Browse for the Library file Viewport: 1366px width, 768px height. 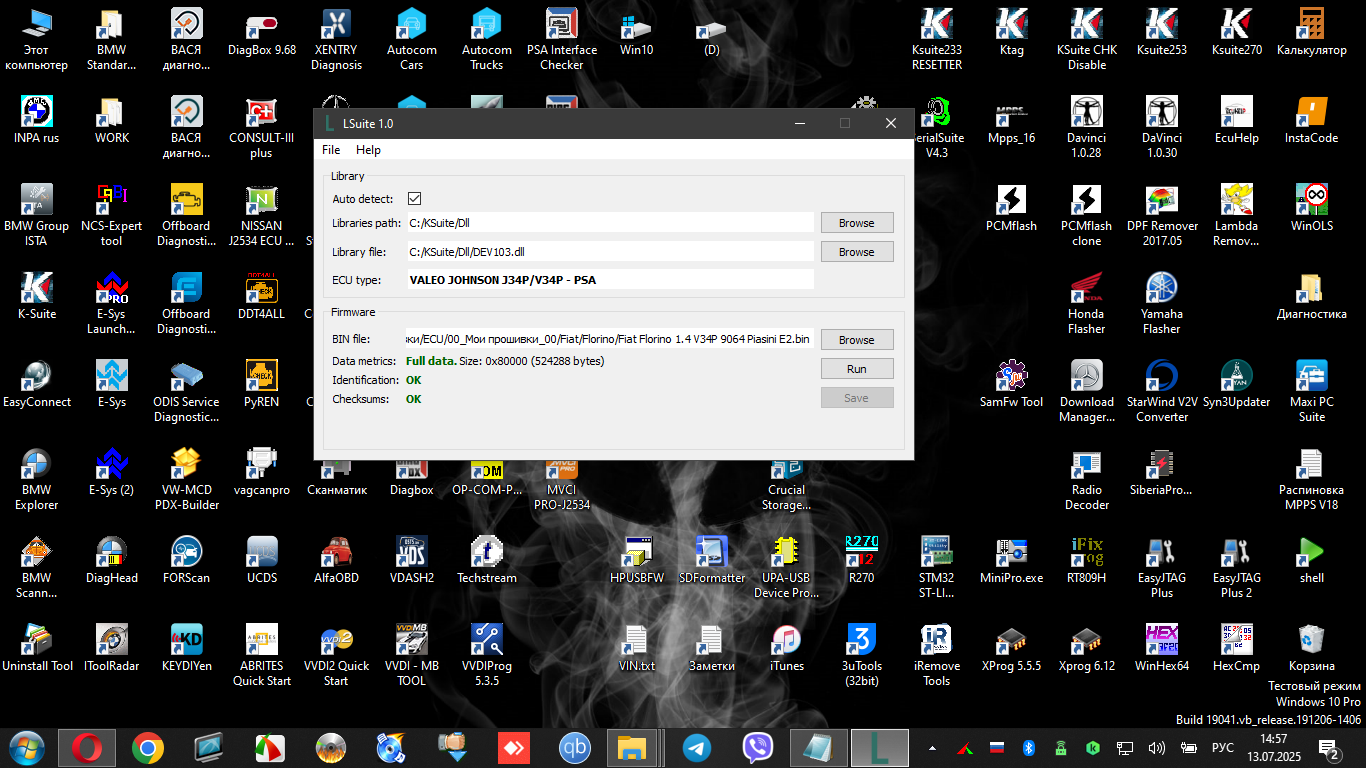point(857,252)
